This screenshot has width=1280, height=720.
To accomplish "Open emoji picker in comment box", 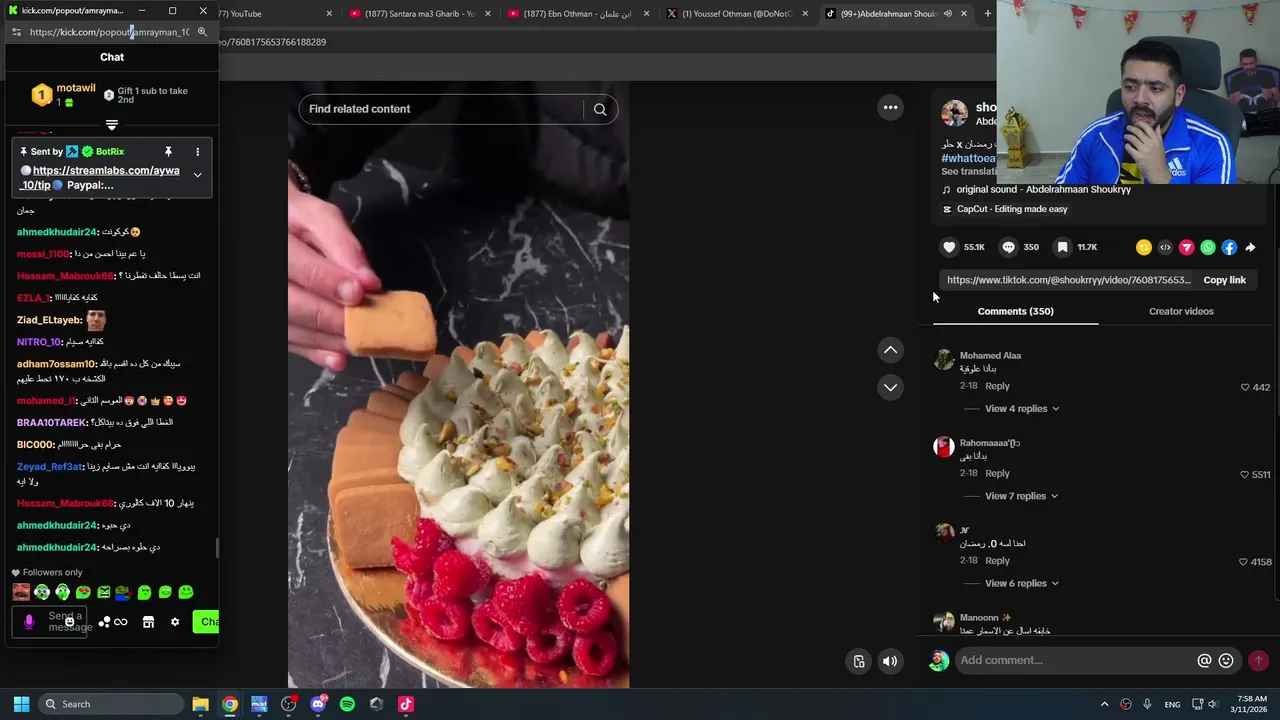I will point(1226,660).
